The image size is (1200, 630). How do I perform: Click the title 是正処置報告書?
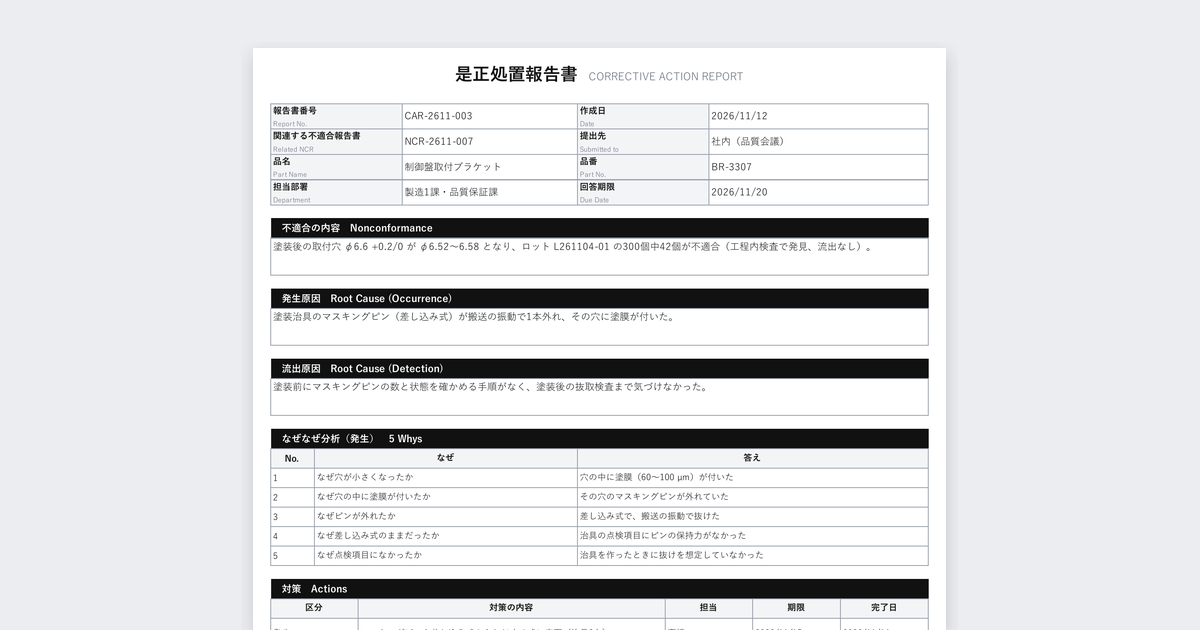(x=516, y=74)
